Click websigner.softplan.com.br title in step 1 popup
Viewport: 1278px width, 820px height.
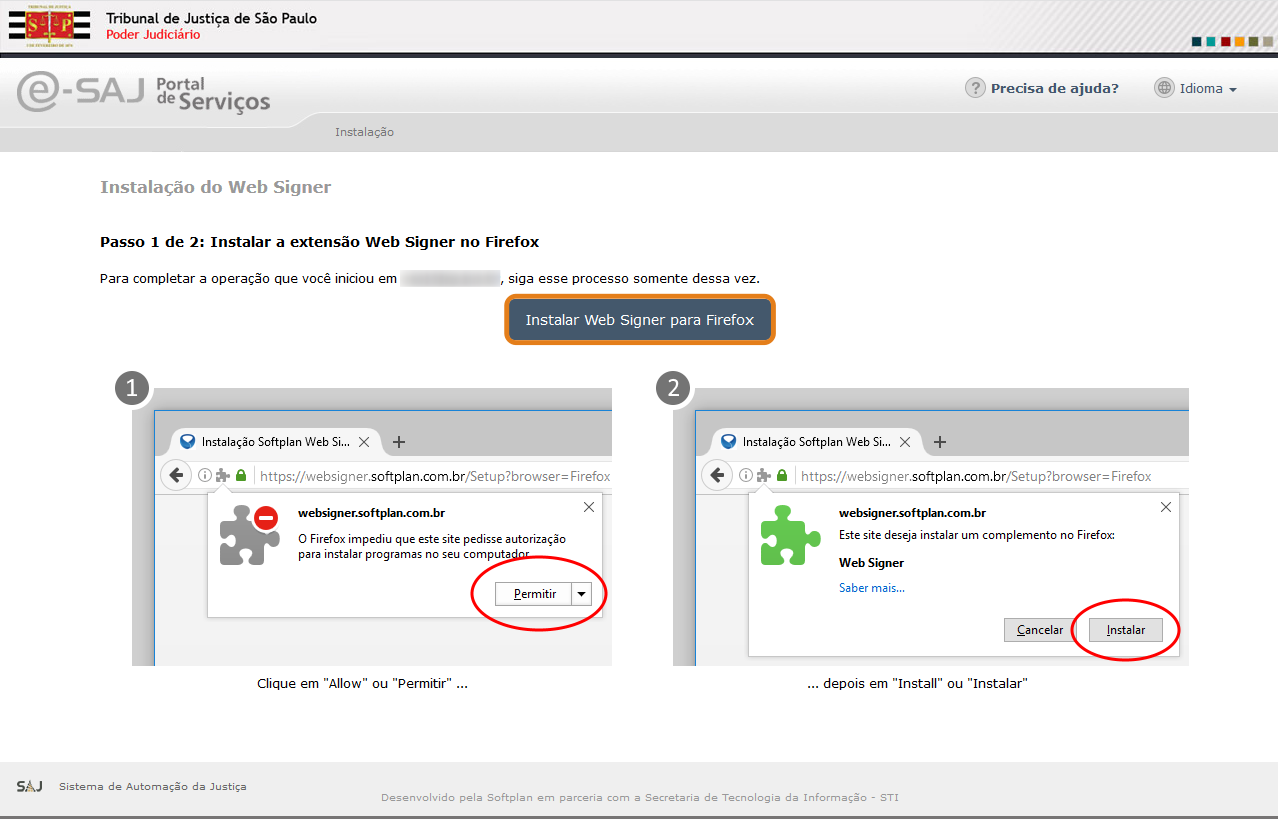(x=371, y=513)
